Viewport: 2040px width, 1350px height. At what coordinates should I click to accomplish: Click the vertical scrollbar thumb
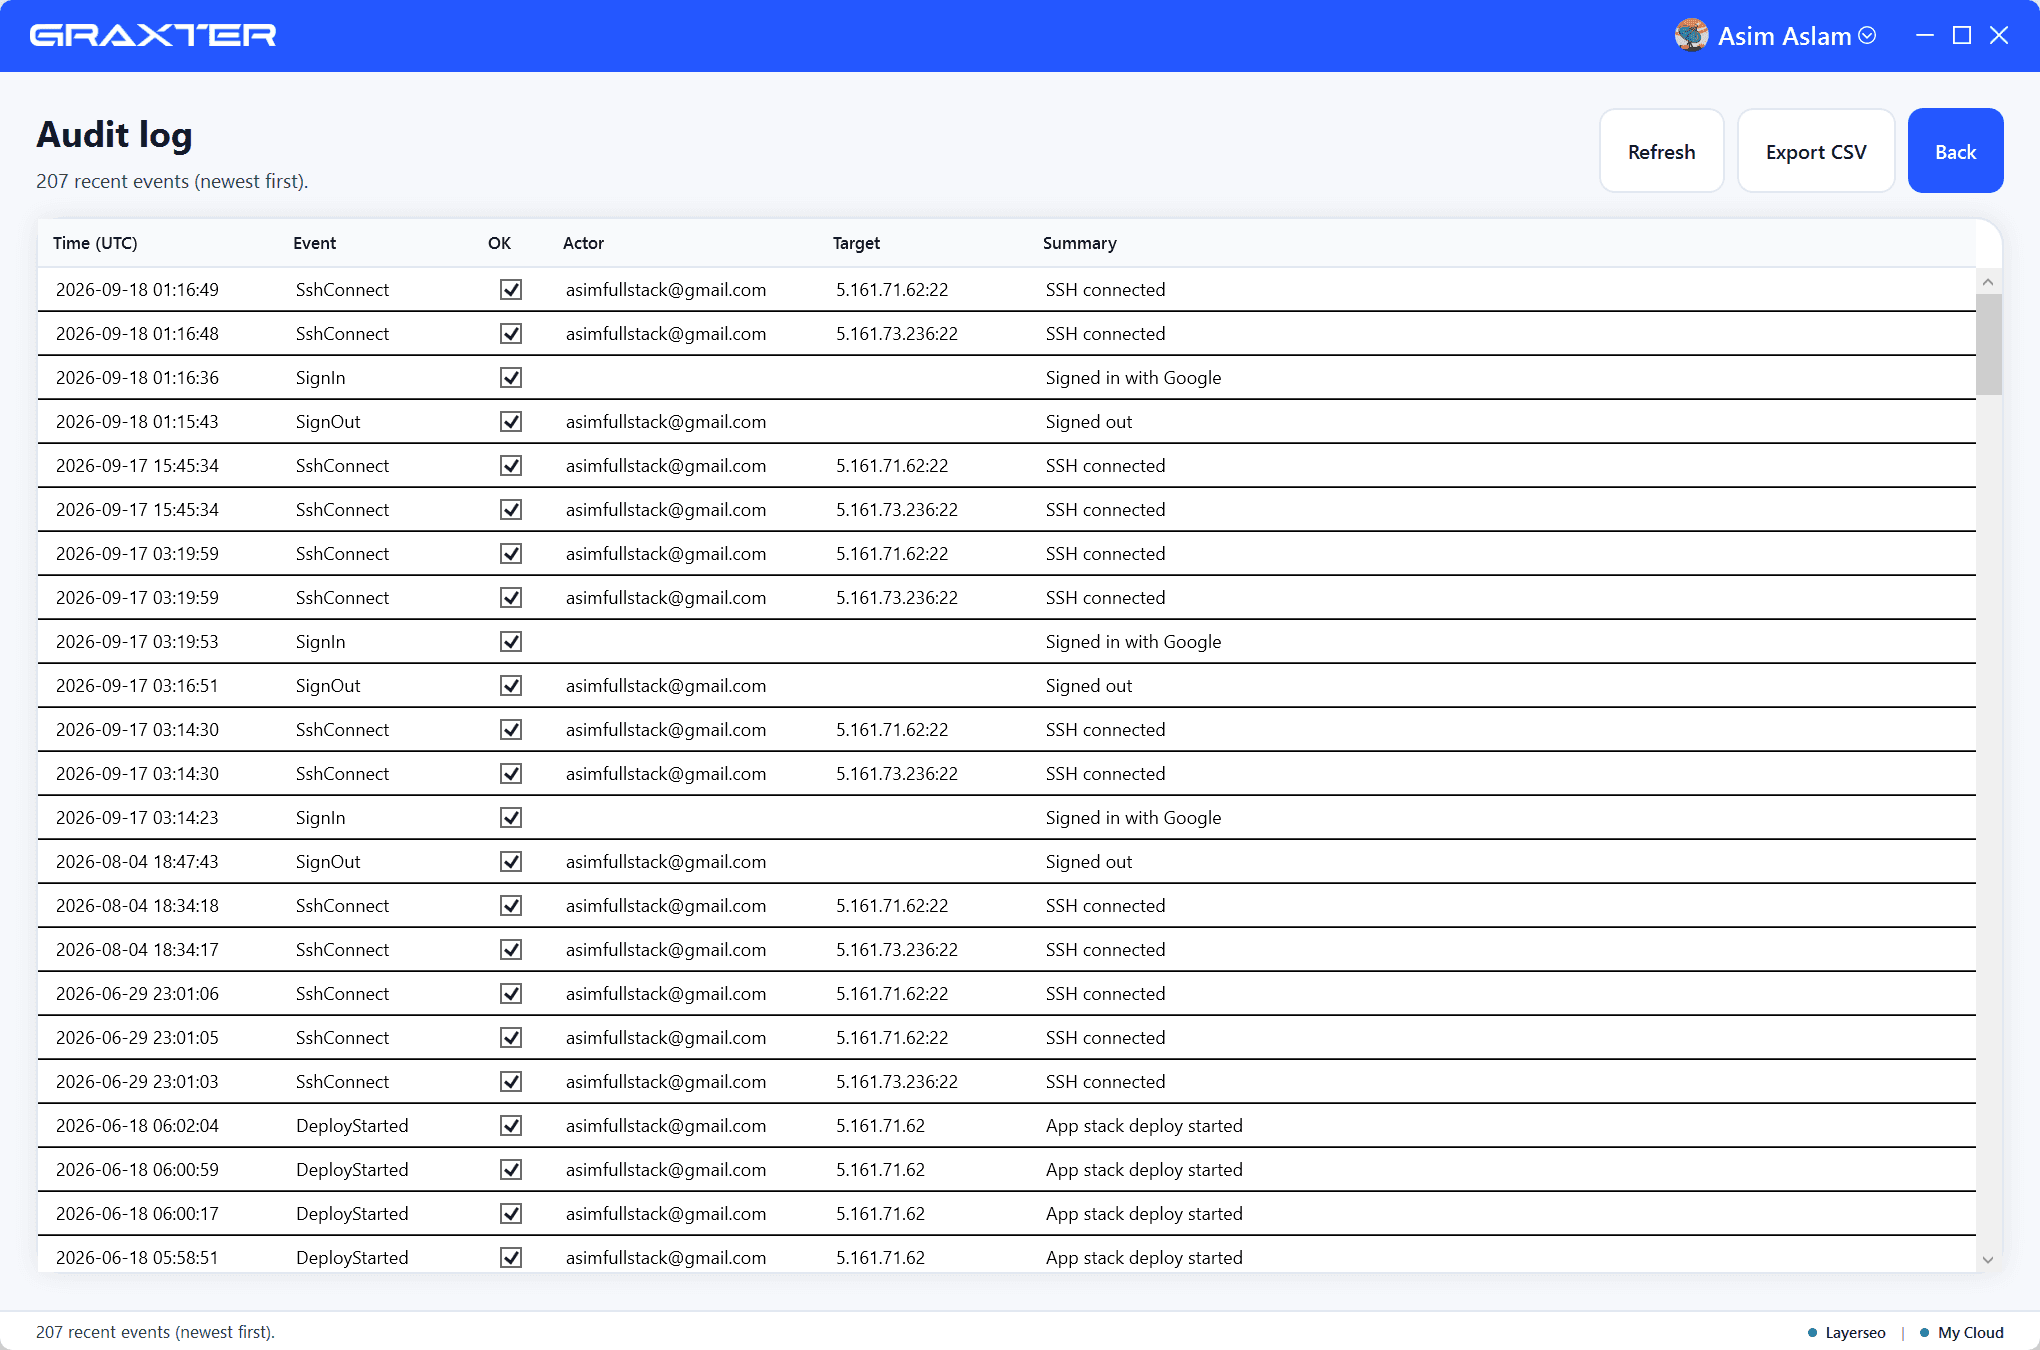tap(1988, 344)
